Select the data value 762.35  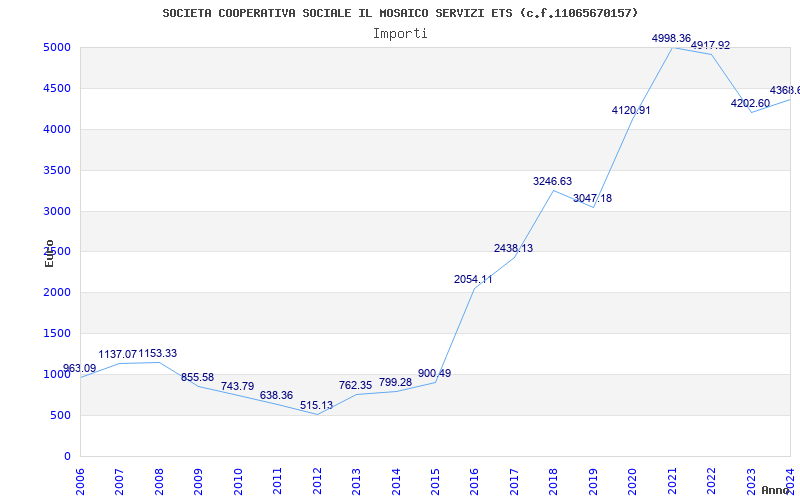(356, 386)
